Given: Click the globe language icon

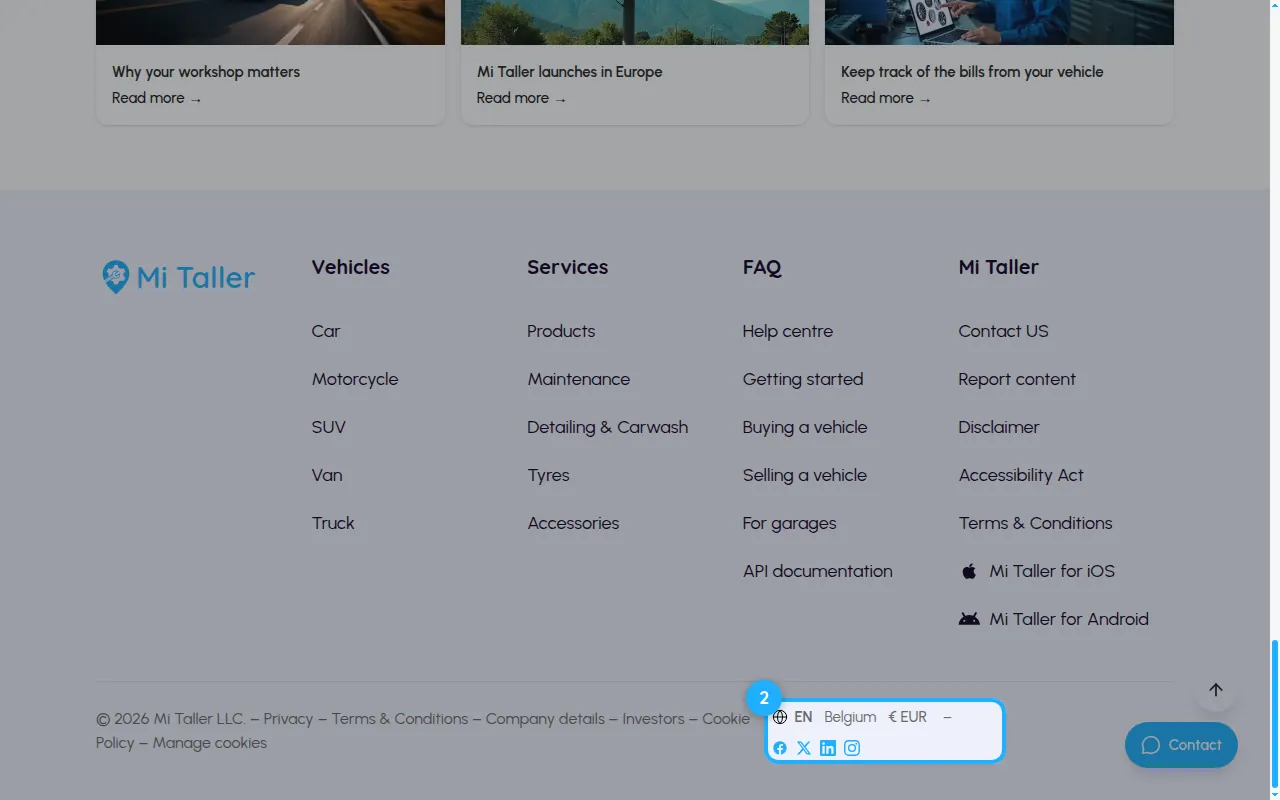Looking at the screenshot, I should point(780,717).
